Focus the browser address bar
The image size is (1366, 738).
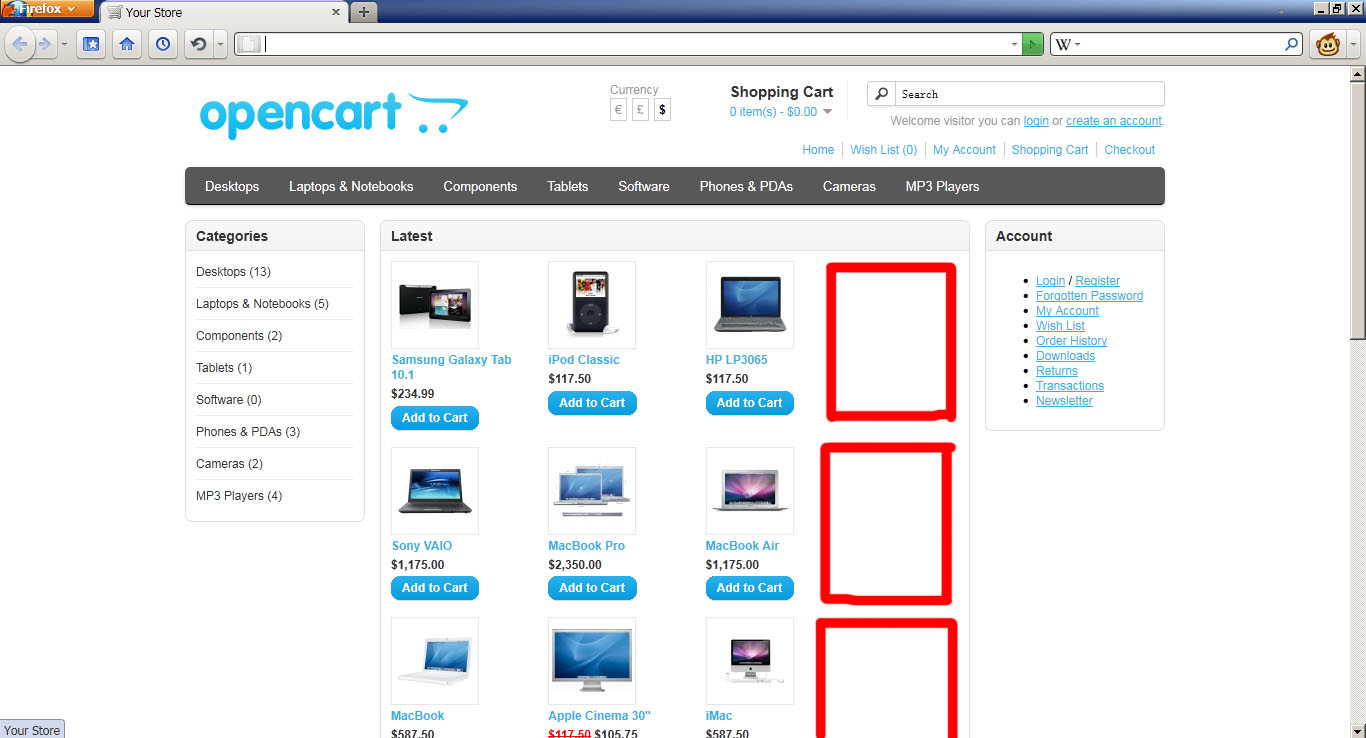635,44
